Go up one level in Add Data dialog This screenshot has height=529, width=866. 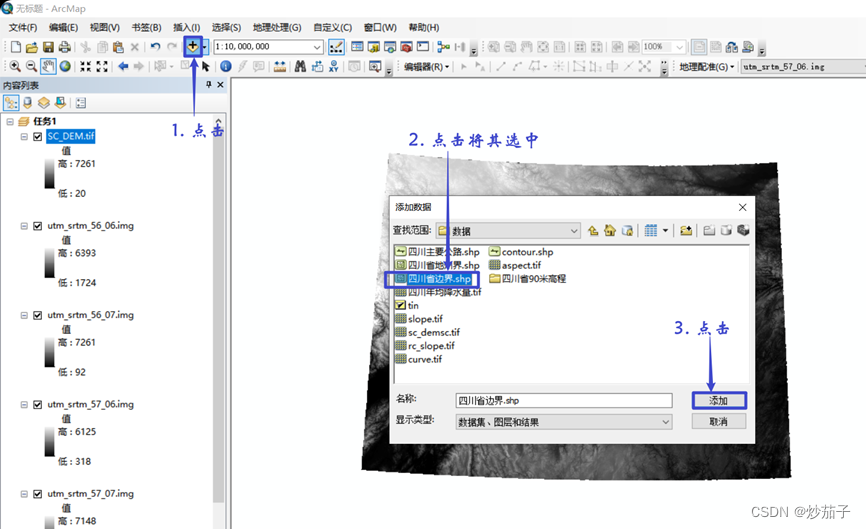click(x=593, y=231)
